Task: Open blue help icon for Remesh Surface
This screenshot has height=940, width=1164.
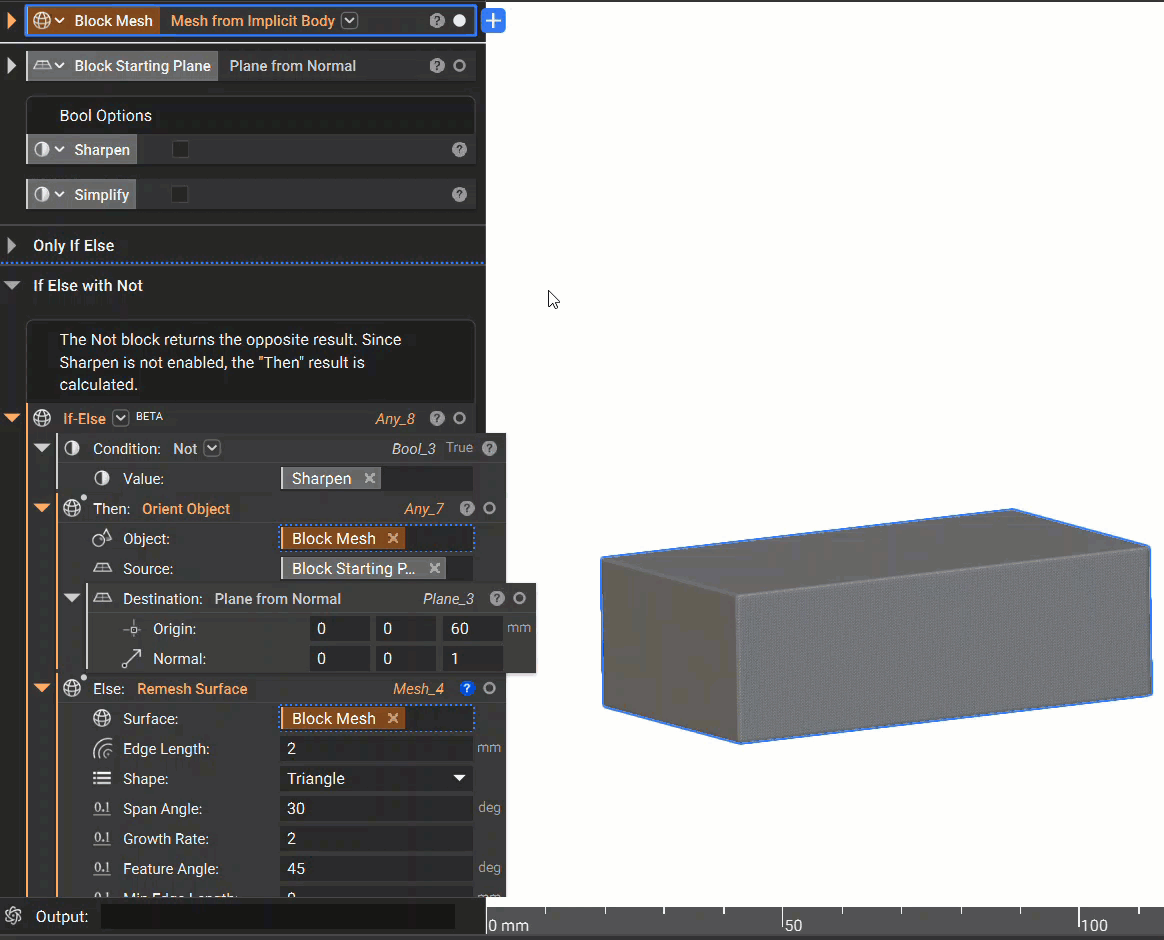Action: (x=467, y=688)
